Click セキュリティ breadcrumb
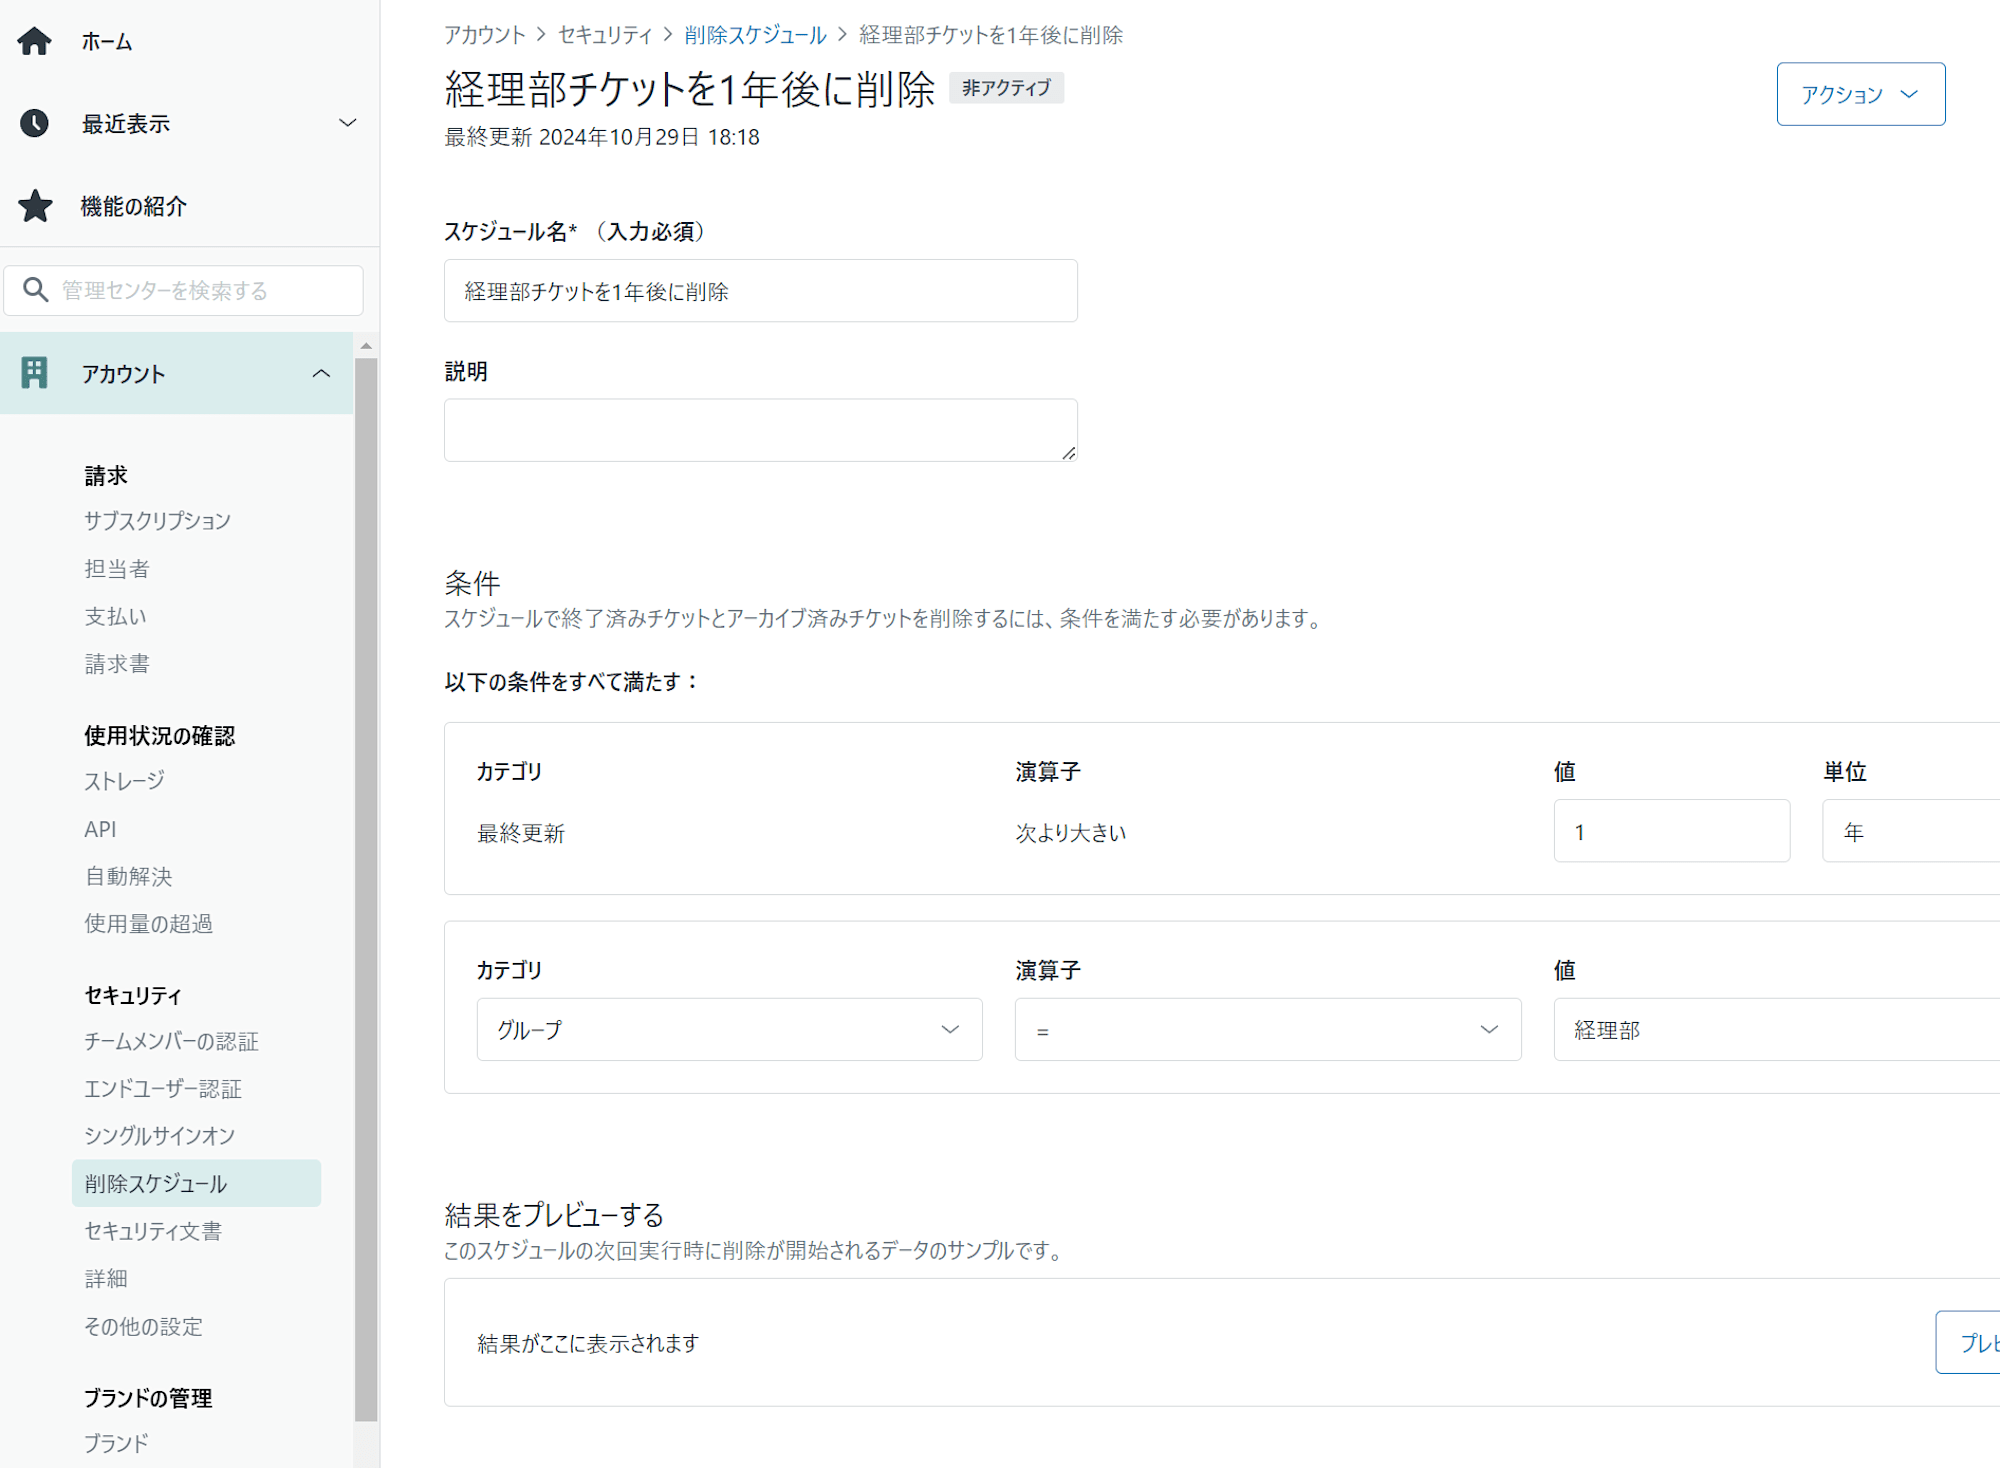The height and width of the screenshot is (1468, 2000). tap(605, 35)
